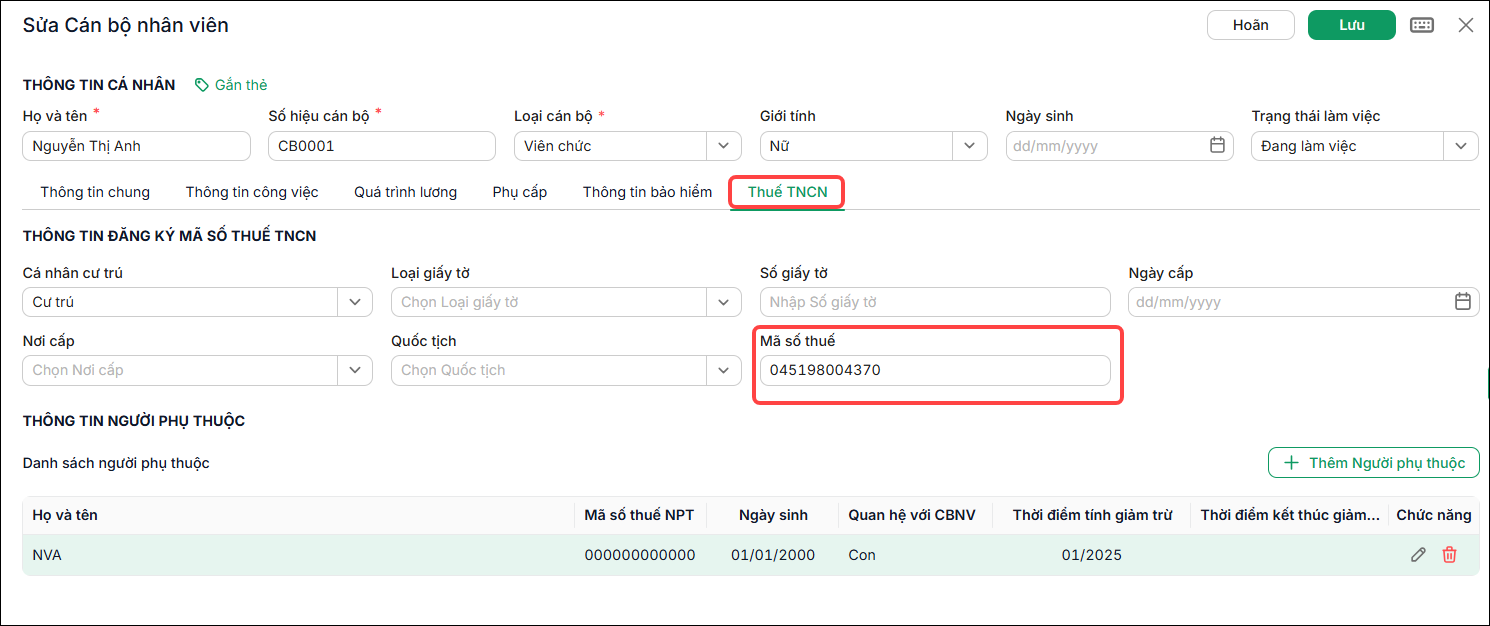This screenshot has height=626, width=1490.
Task: Click the Chức năng column header
Action: click(x=1434, y=515)
